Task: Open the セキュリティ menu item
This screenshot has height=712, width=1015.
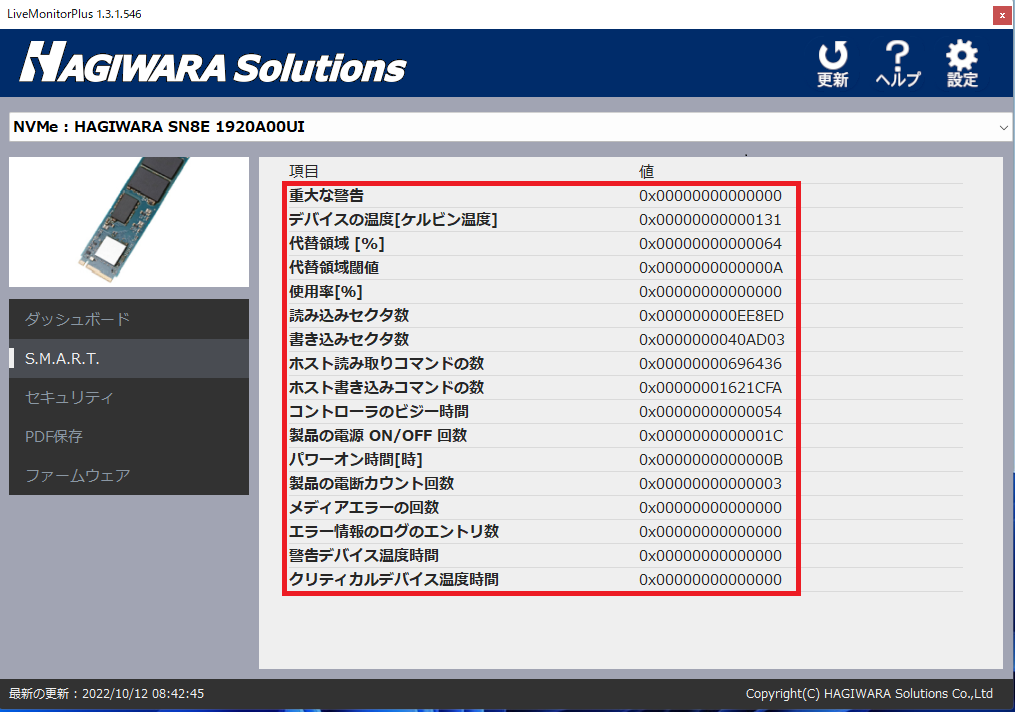Action: coord(129,397)
